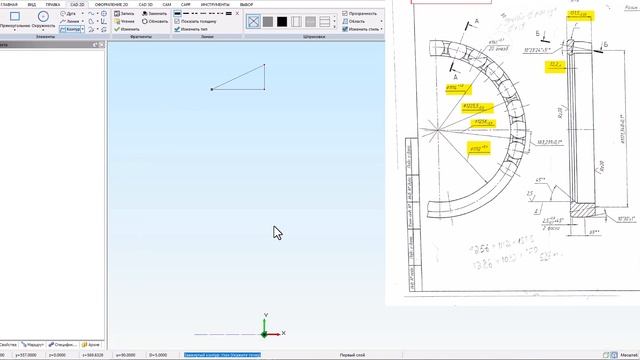Click the X delete line type icon
Viewport: 640px width, 360px height.
(237, 13)
